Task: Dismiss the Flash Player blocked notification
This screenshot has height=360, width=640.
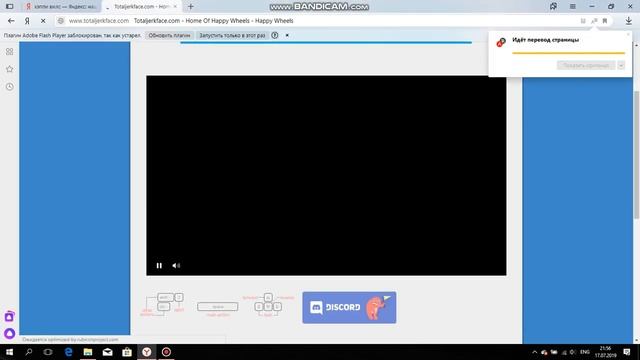Action: pyautogui.click(x=287, y=36)
